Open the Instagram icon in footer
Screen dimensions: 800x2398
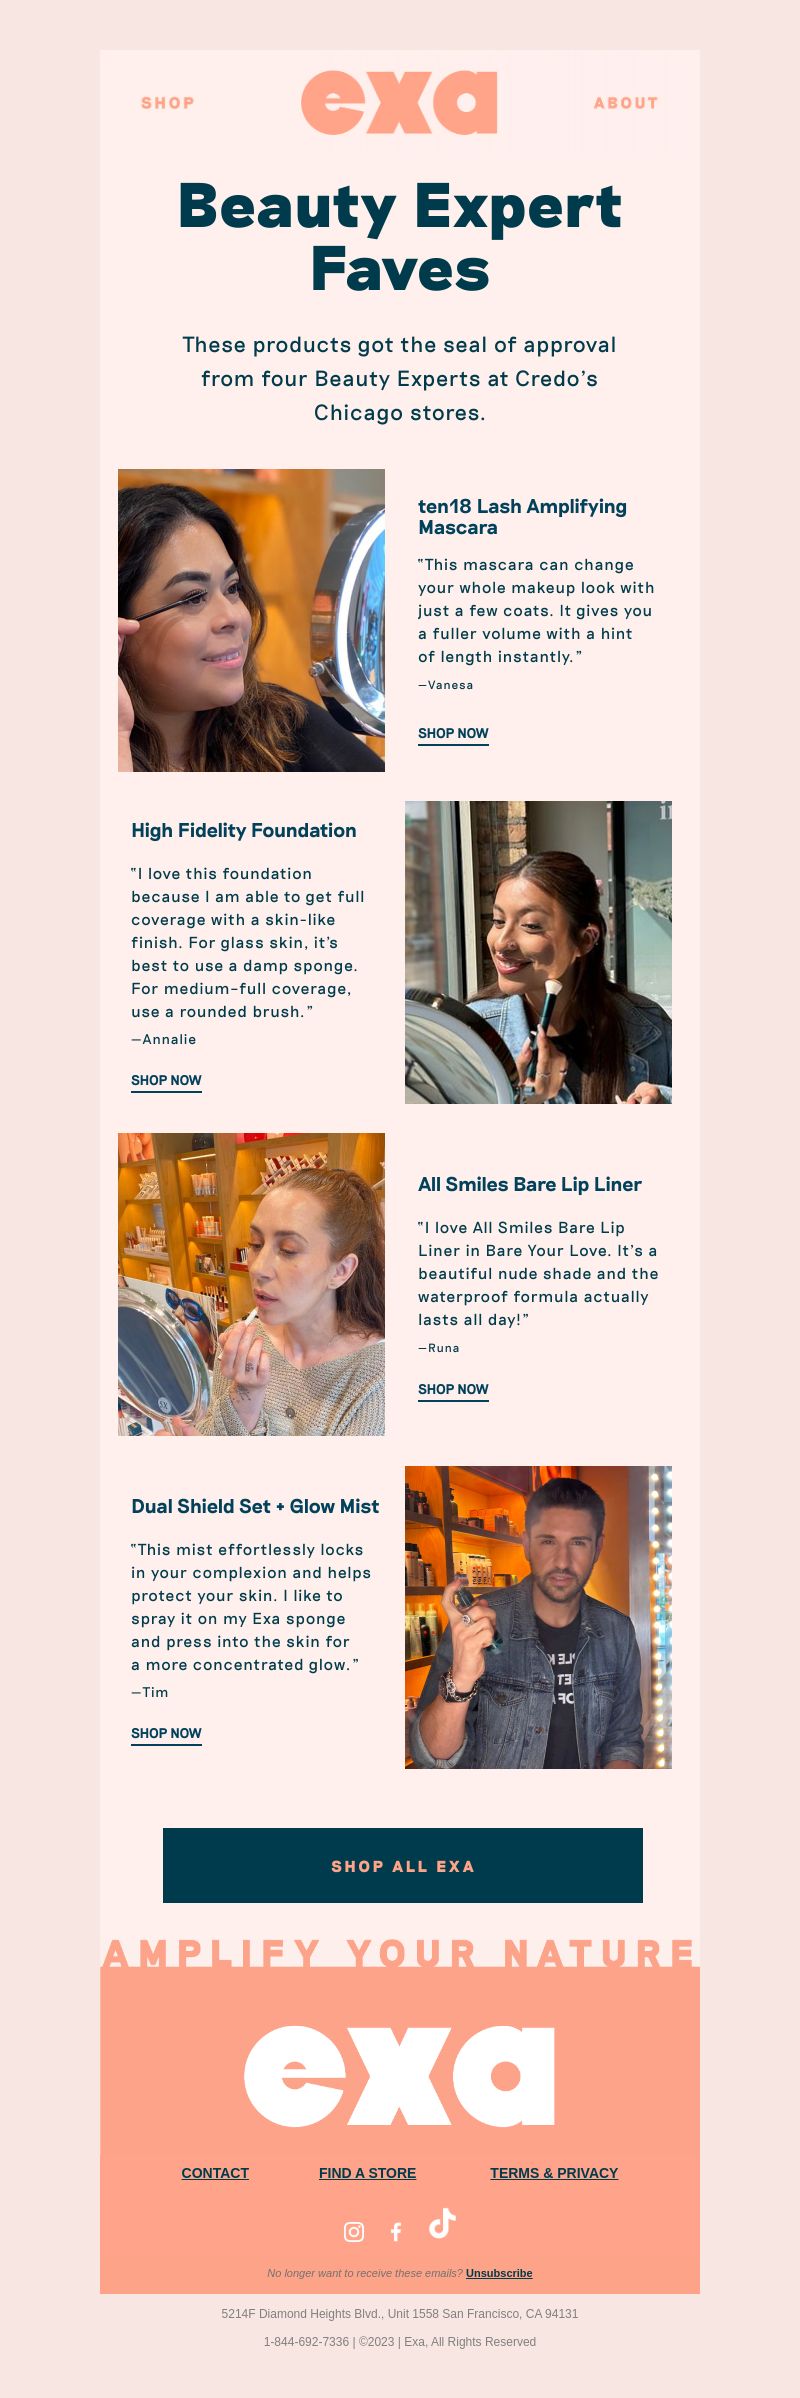point(354,2231)
